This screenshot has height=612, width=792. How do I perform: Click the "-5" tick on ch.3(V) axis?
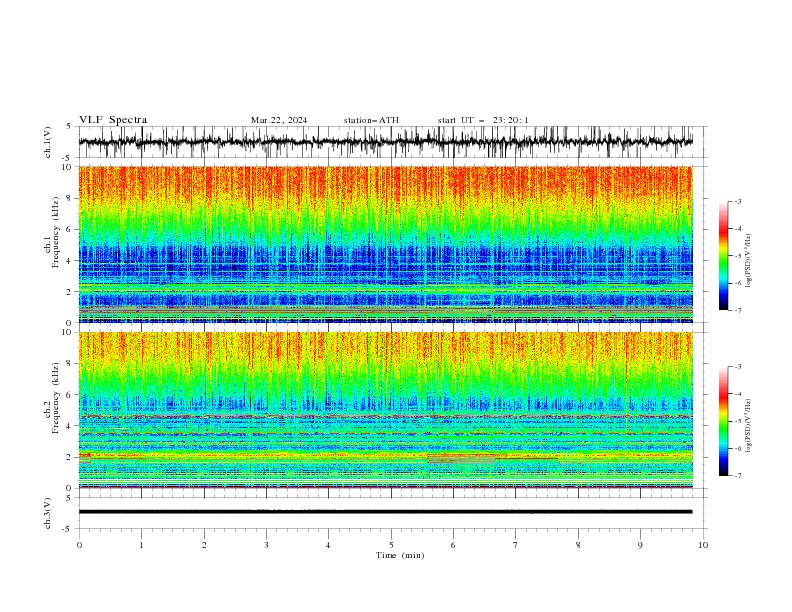[68, 529]
